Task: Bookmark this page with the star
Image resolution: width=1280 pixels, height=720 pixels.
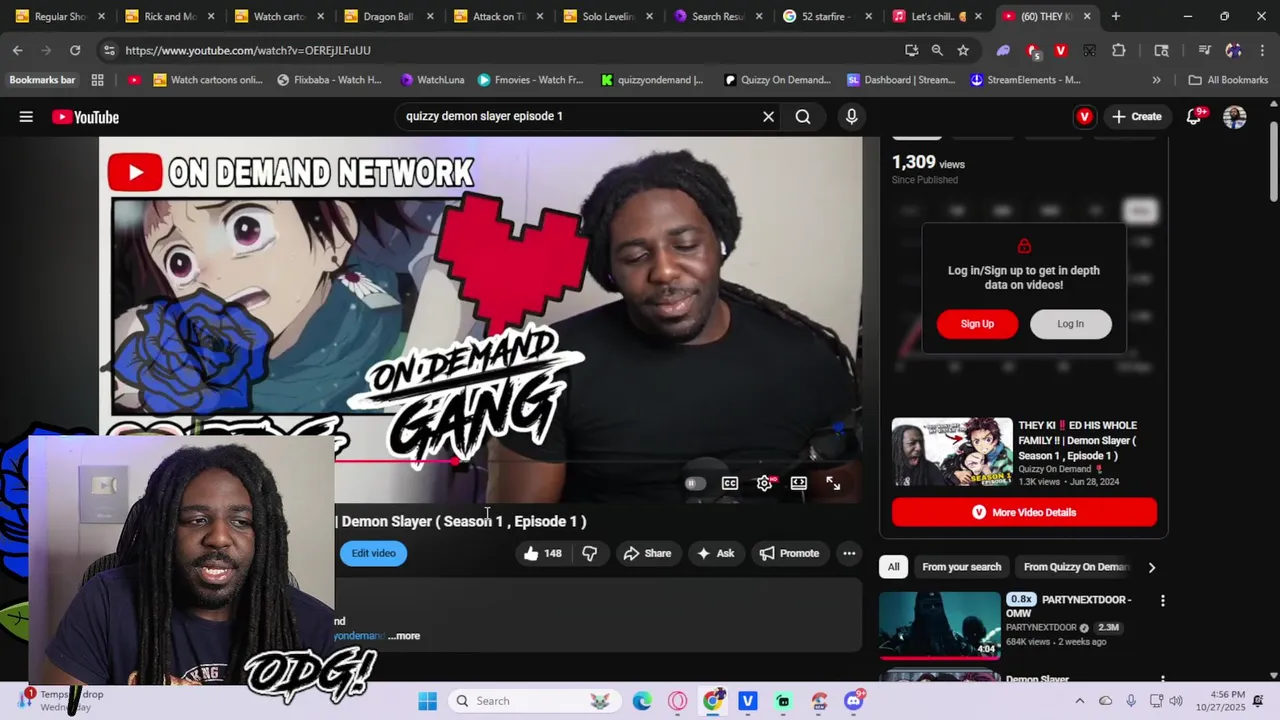Action: (963, 50)
